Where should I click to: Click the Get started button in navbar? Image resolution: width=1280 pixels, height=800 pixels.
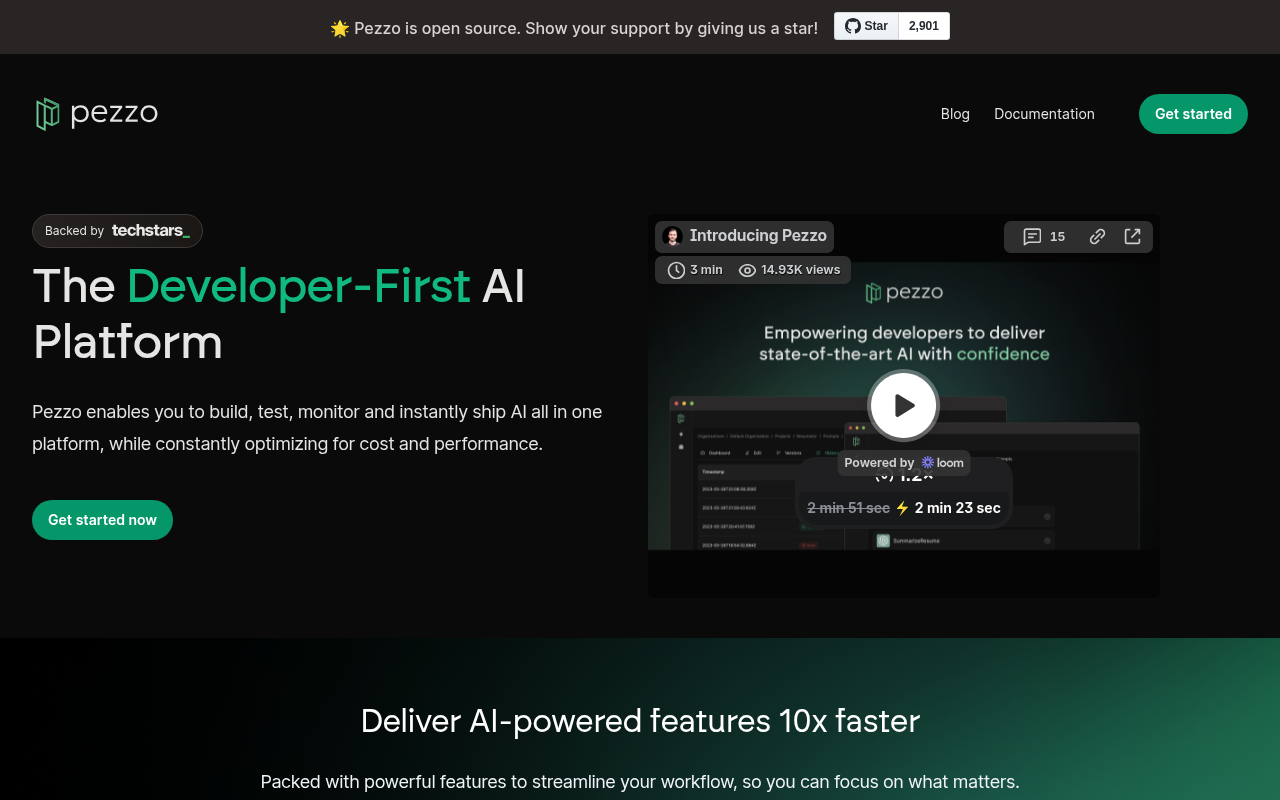point(1193,114)
